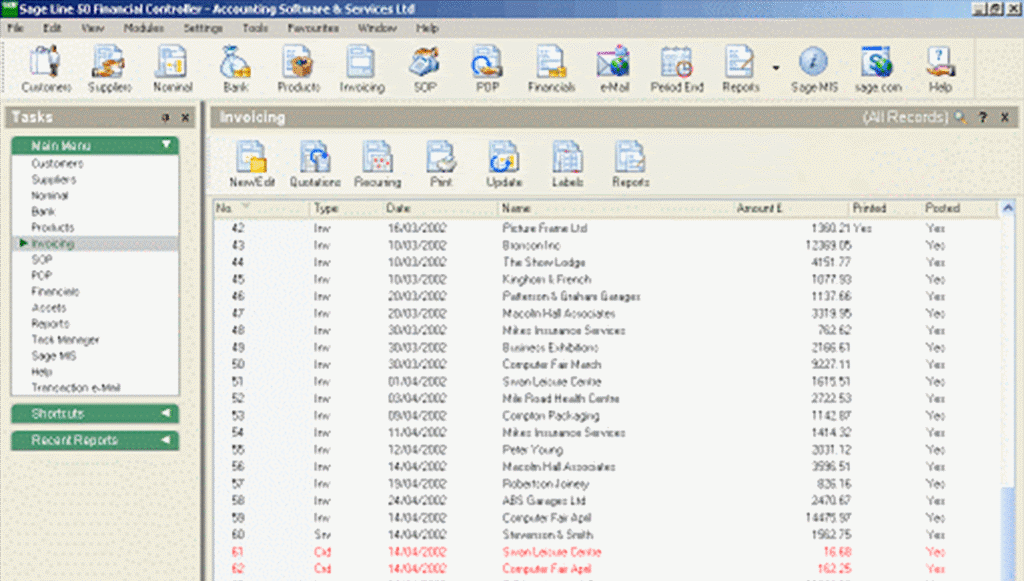Select the invoice row for Peter Young

point(607,450)
